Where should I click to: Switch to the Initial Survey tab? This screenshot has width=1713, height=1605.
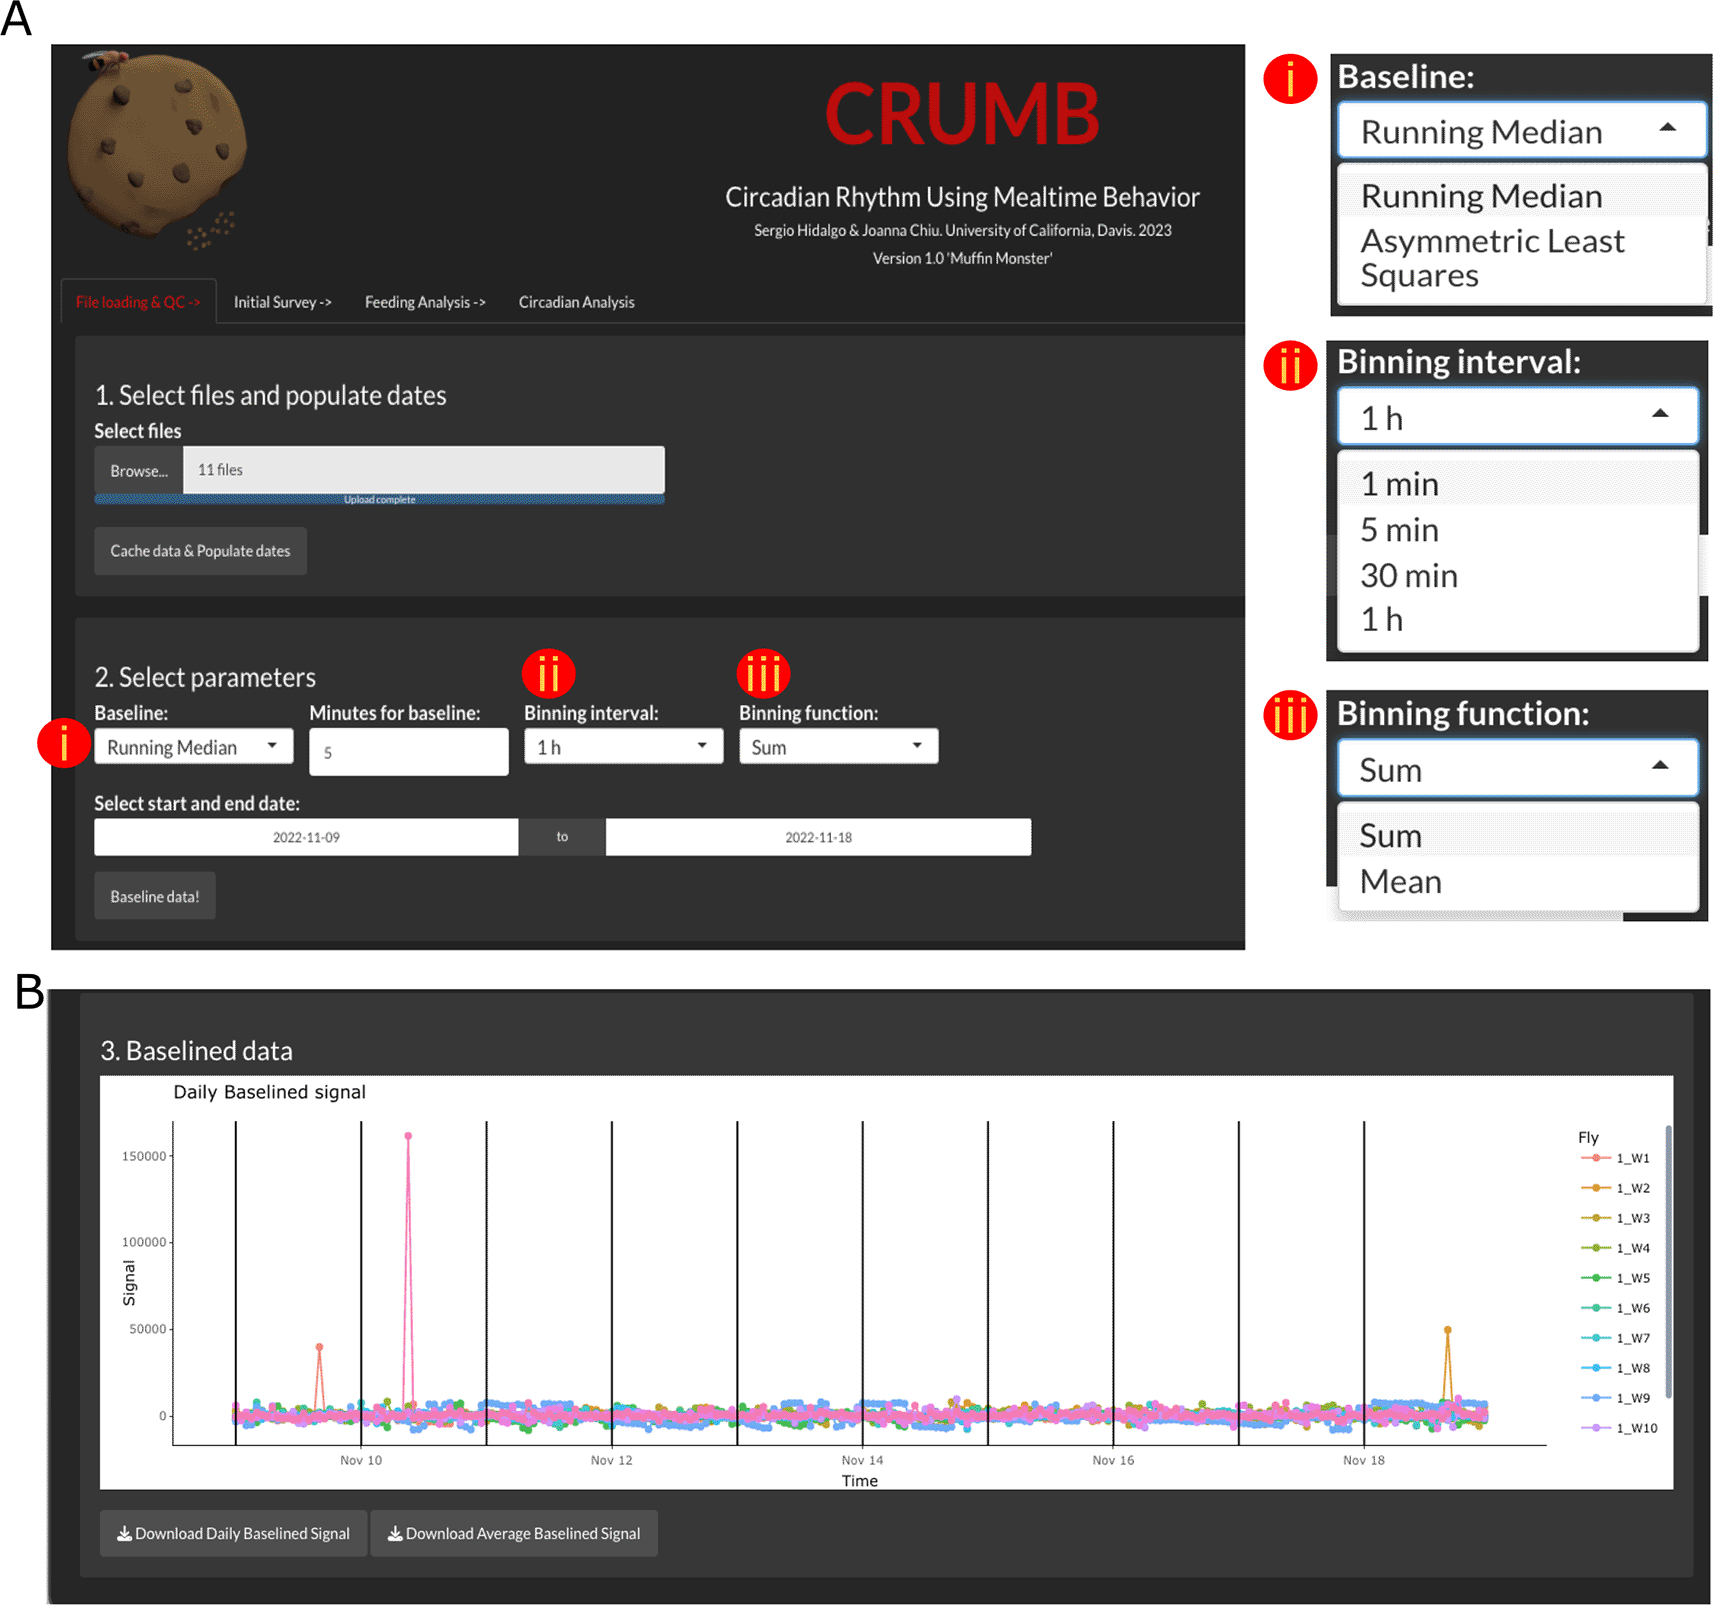[282, 302]
